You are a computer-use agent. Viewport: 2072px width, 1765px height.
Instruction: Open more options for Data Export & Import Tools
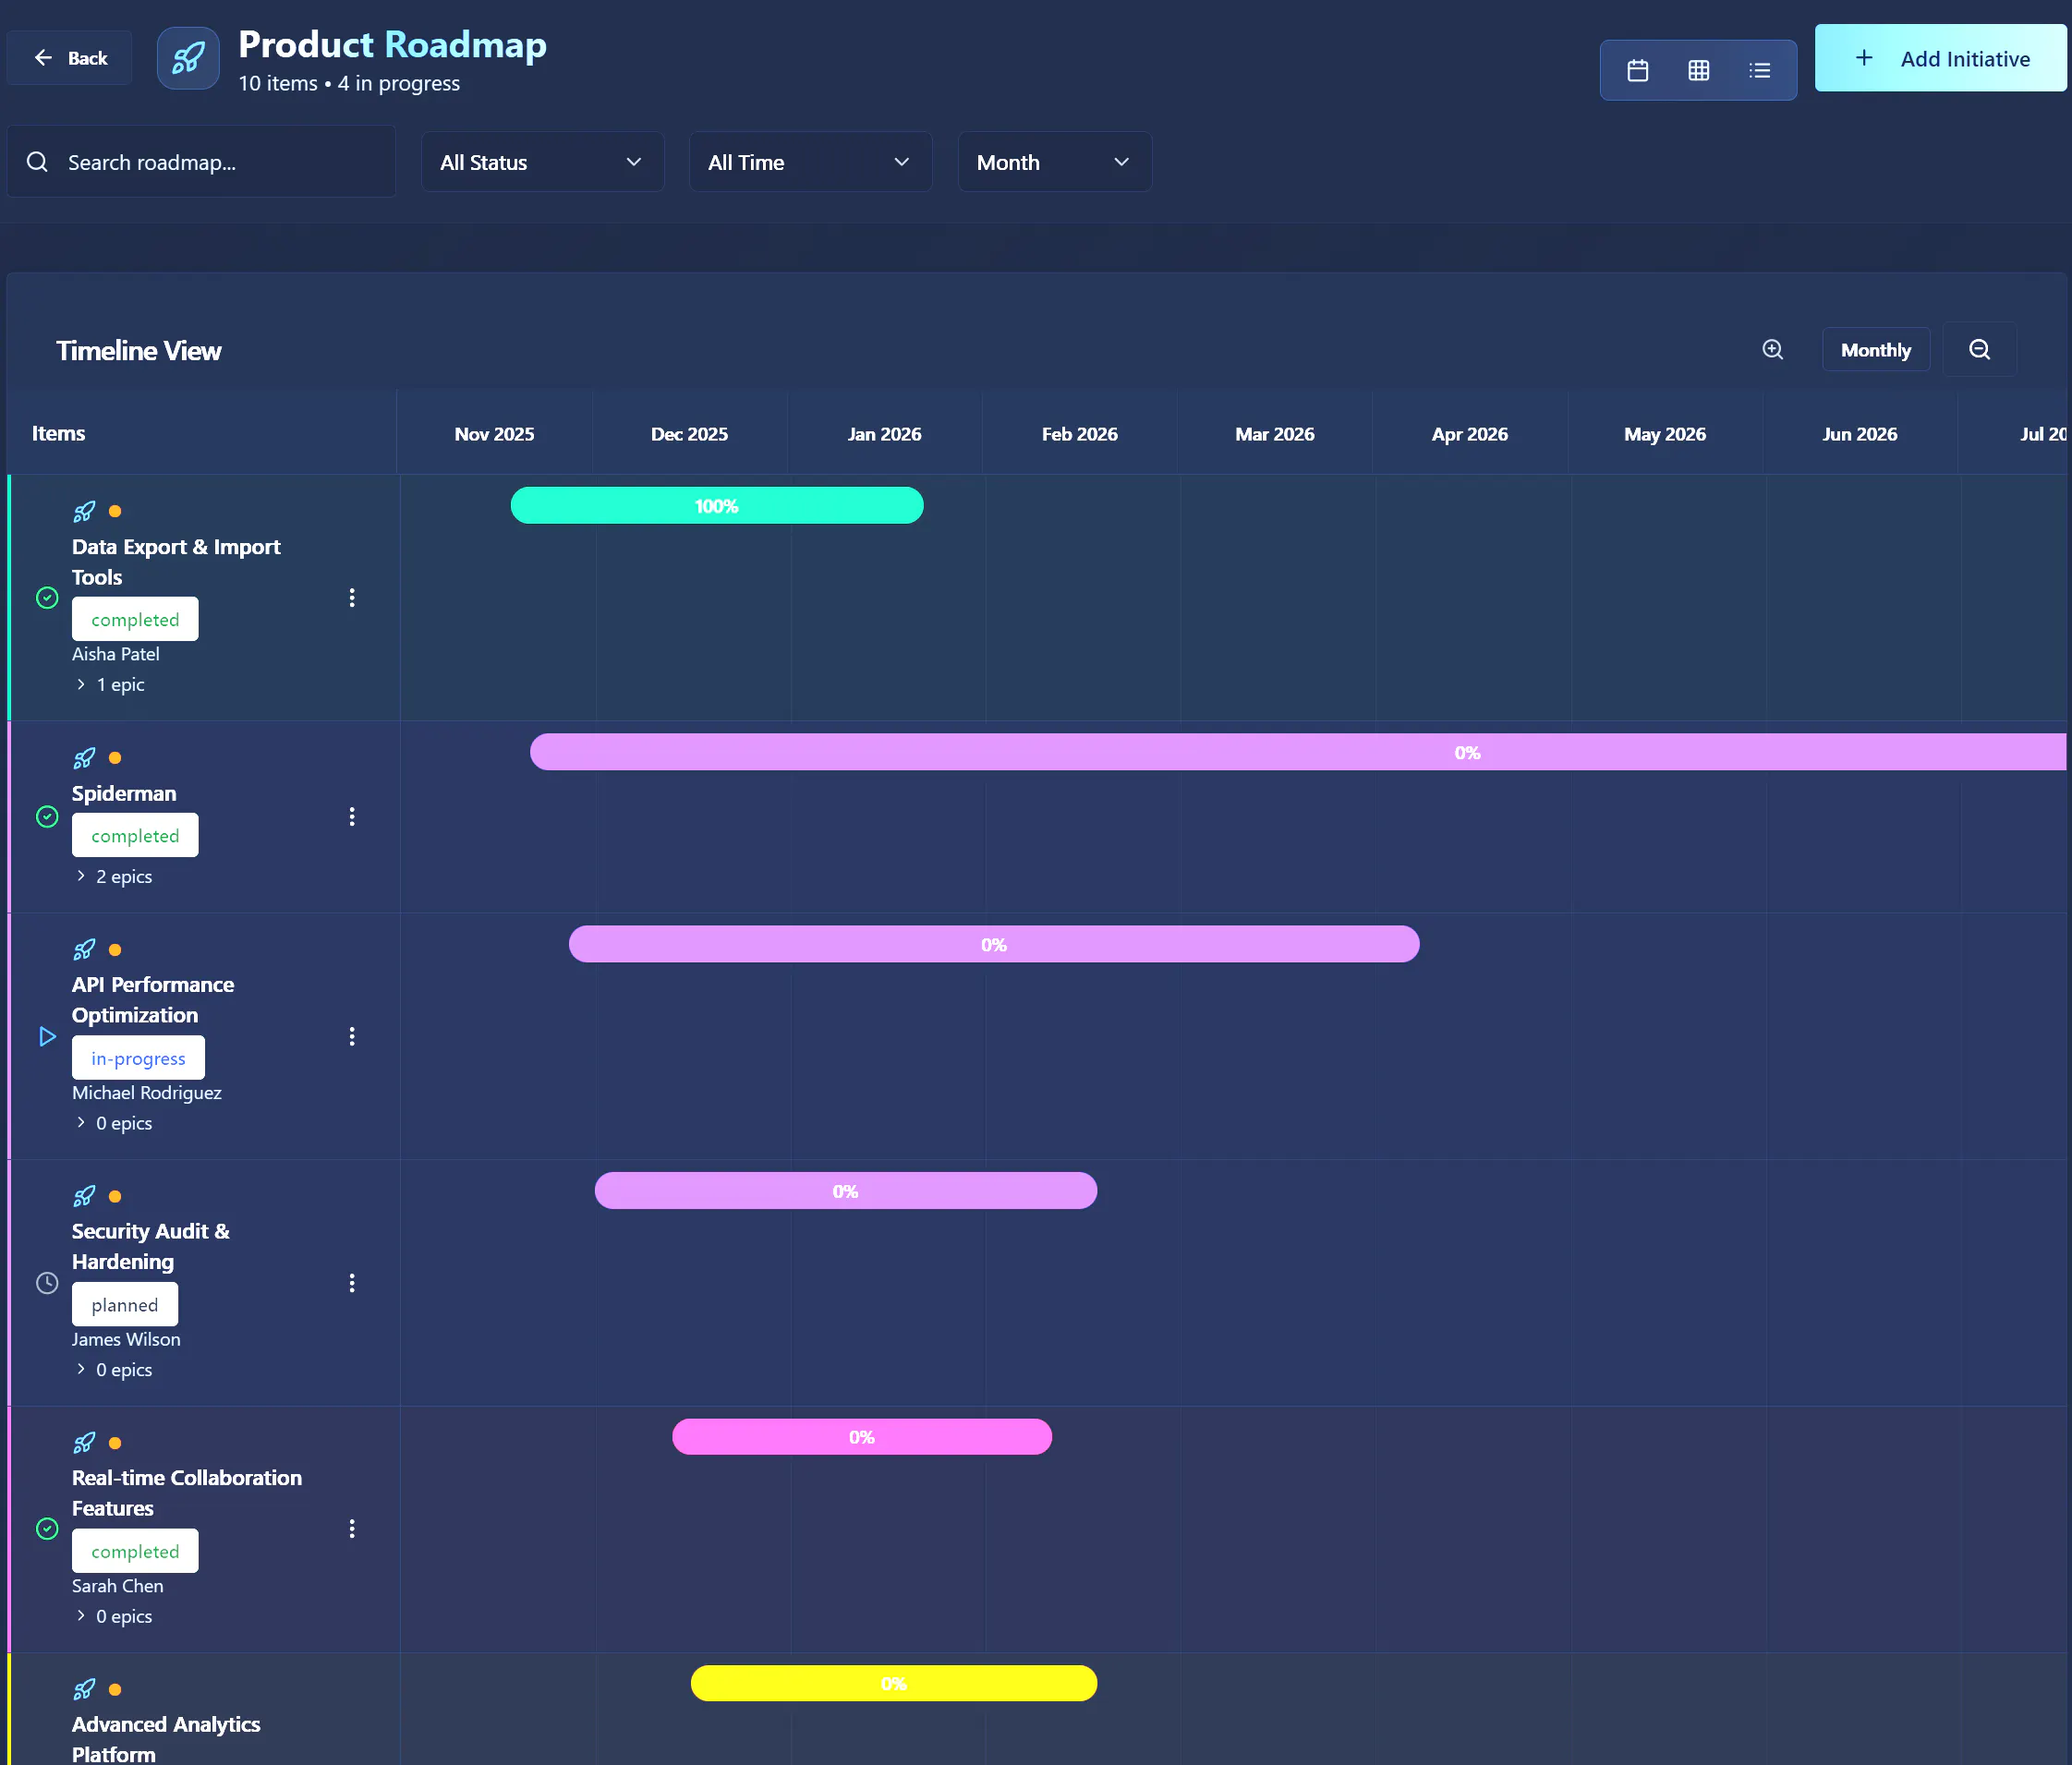pos(352,598)
